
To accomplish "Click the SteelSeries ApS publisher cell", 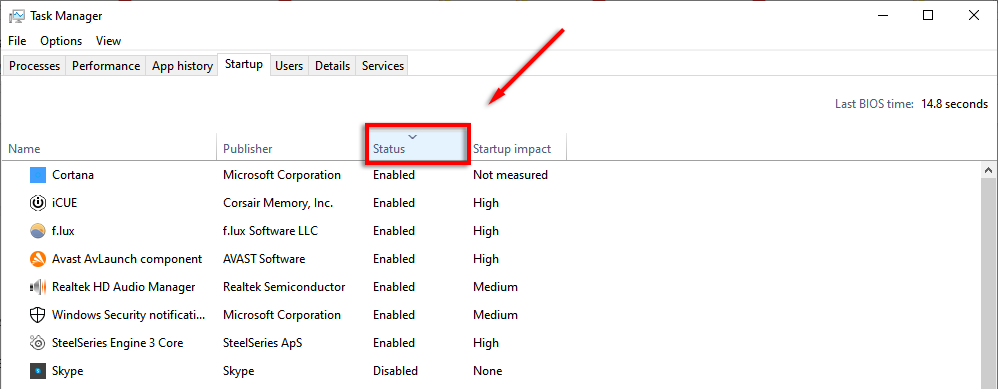I will coord(262,343).
